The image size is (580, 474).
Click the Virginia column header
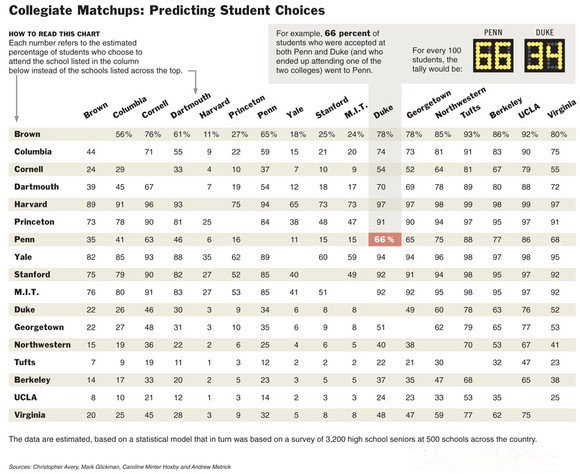pos(561,109)
